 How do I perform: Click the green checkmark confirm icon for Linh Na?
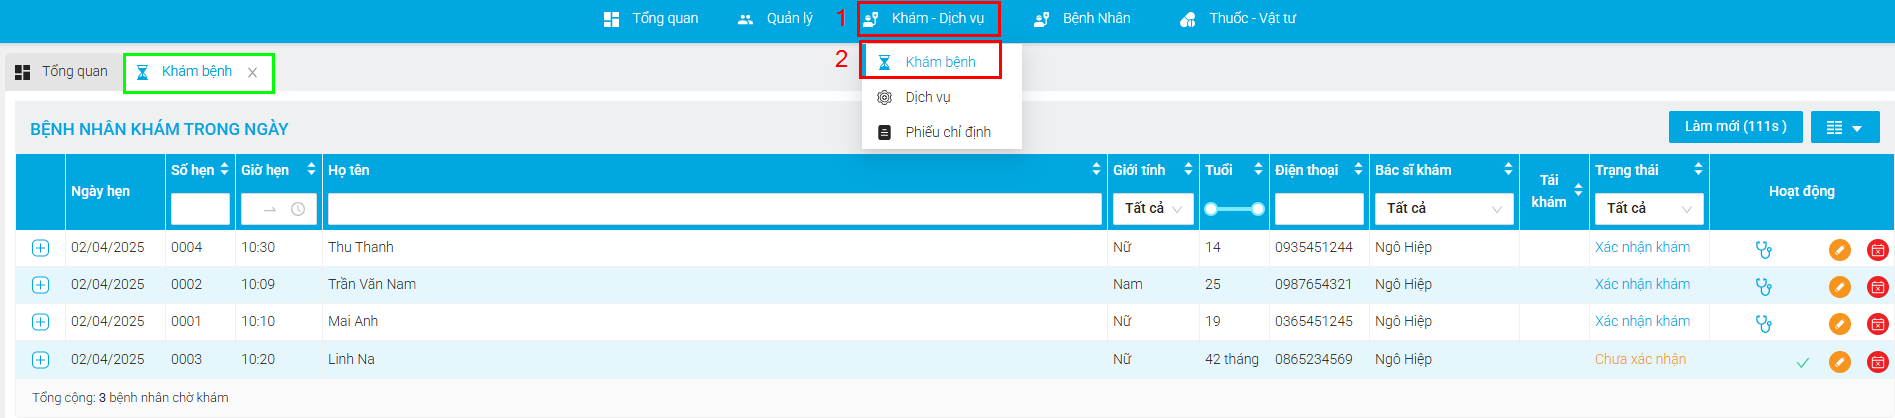click(1803, 362)
